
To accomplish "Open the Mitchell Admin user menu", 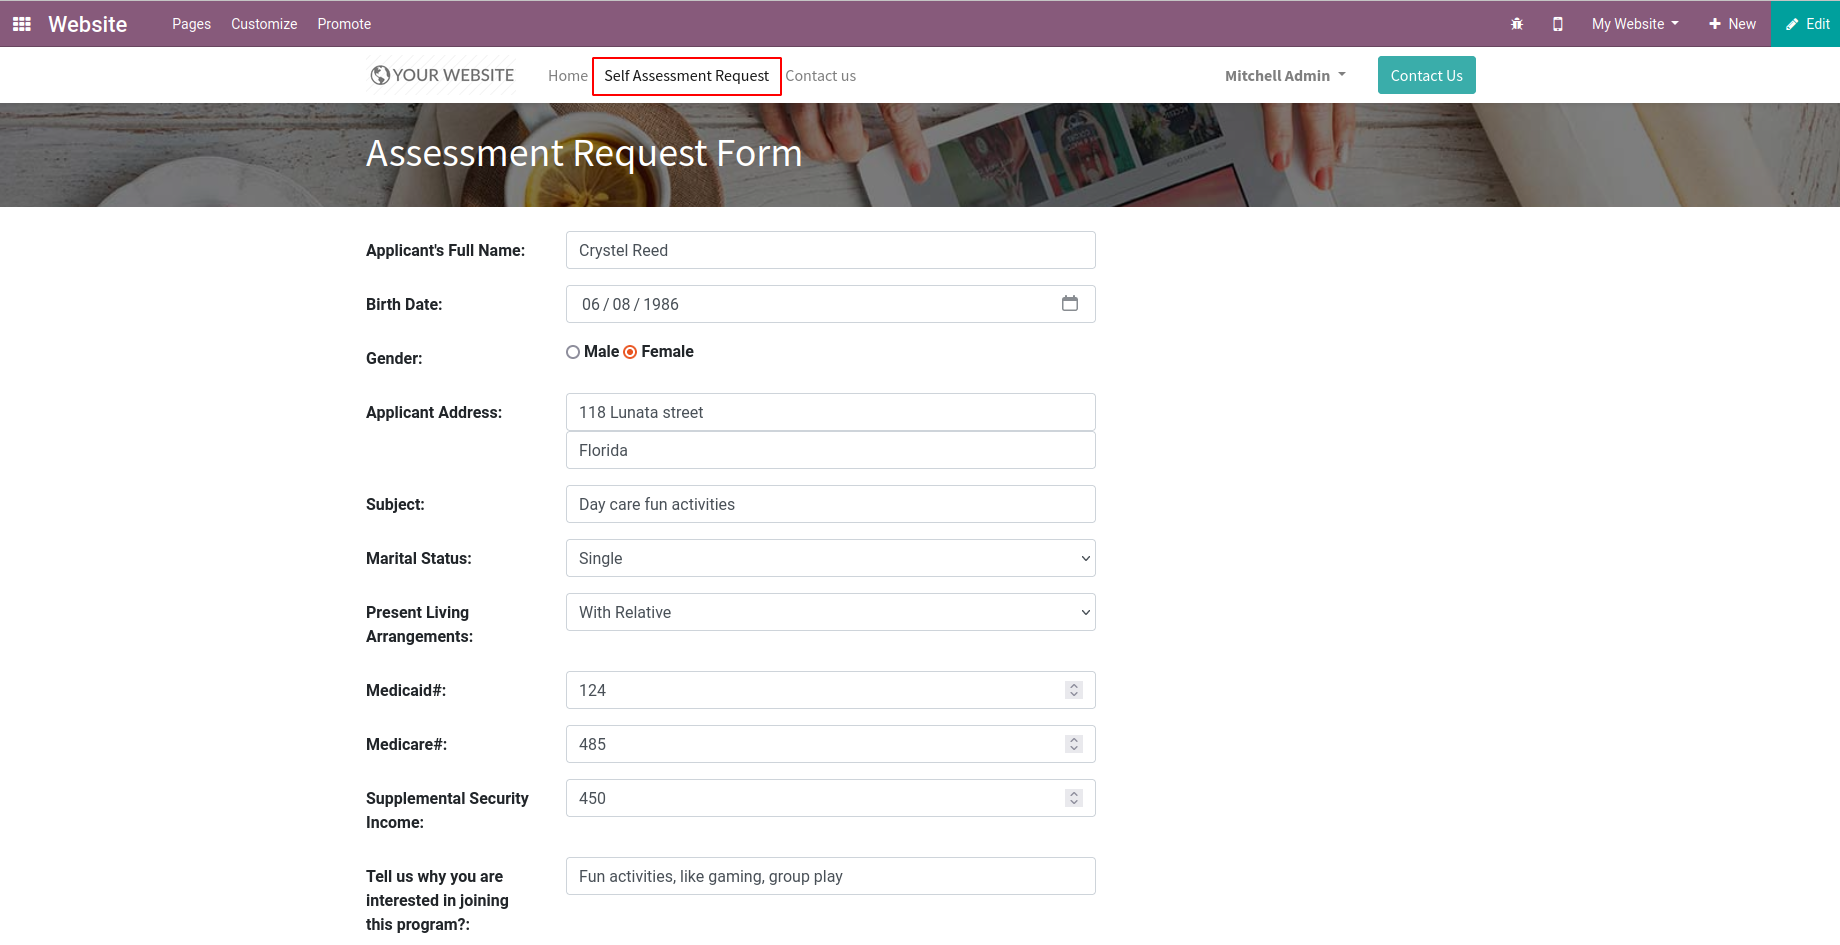I will click(1285, 76).
